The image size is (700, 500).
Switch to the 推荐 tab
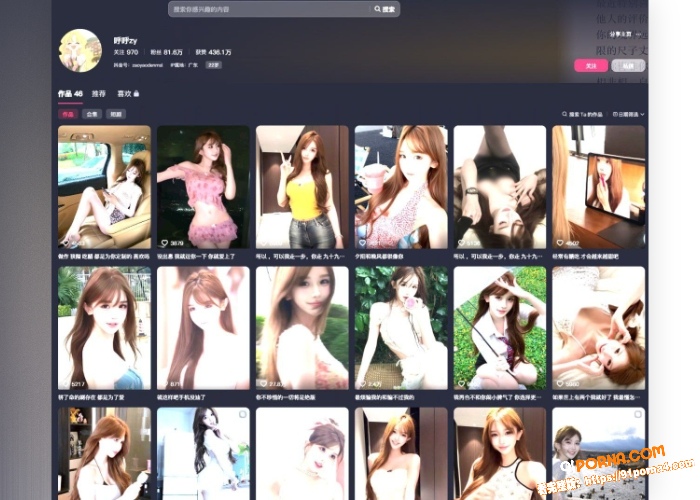pyautogui.click(x=99, y=94)
